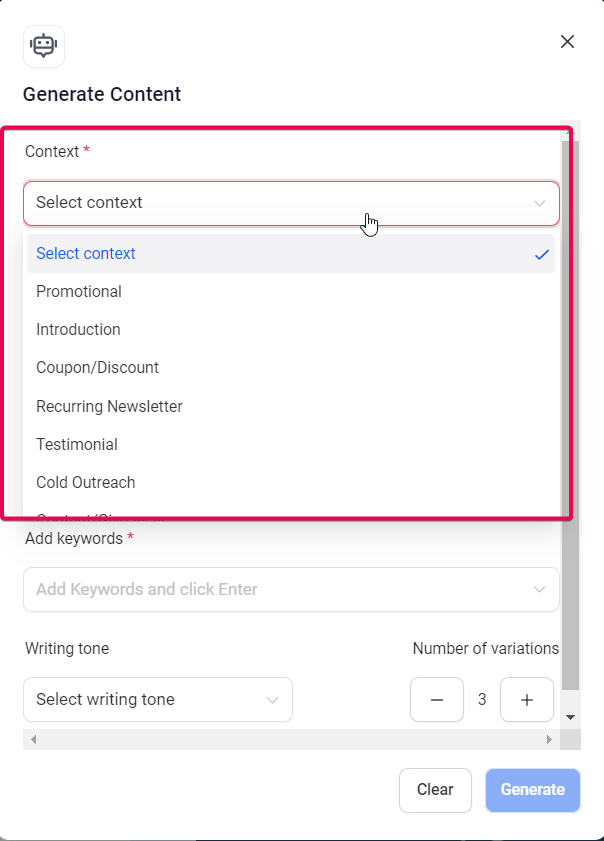
Task: Click the horizontal scrollbar right arrow
Action: coord(549,740)
